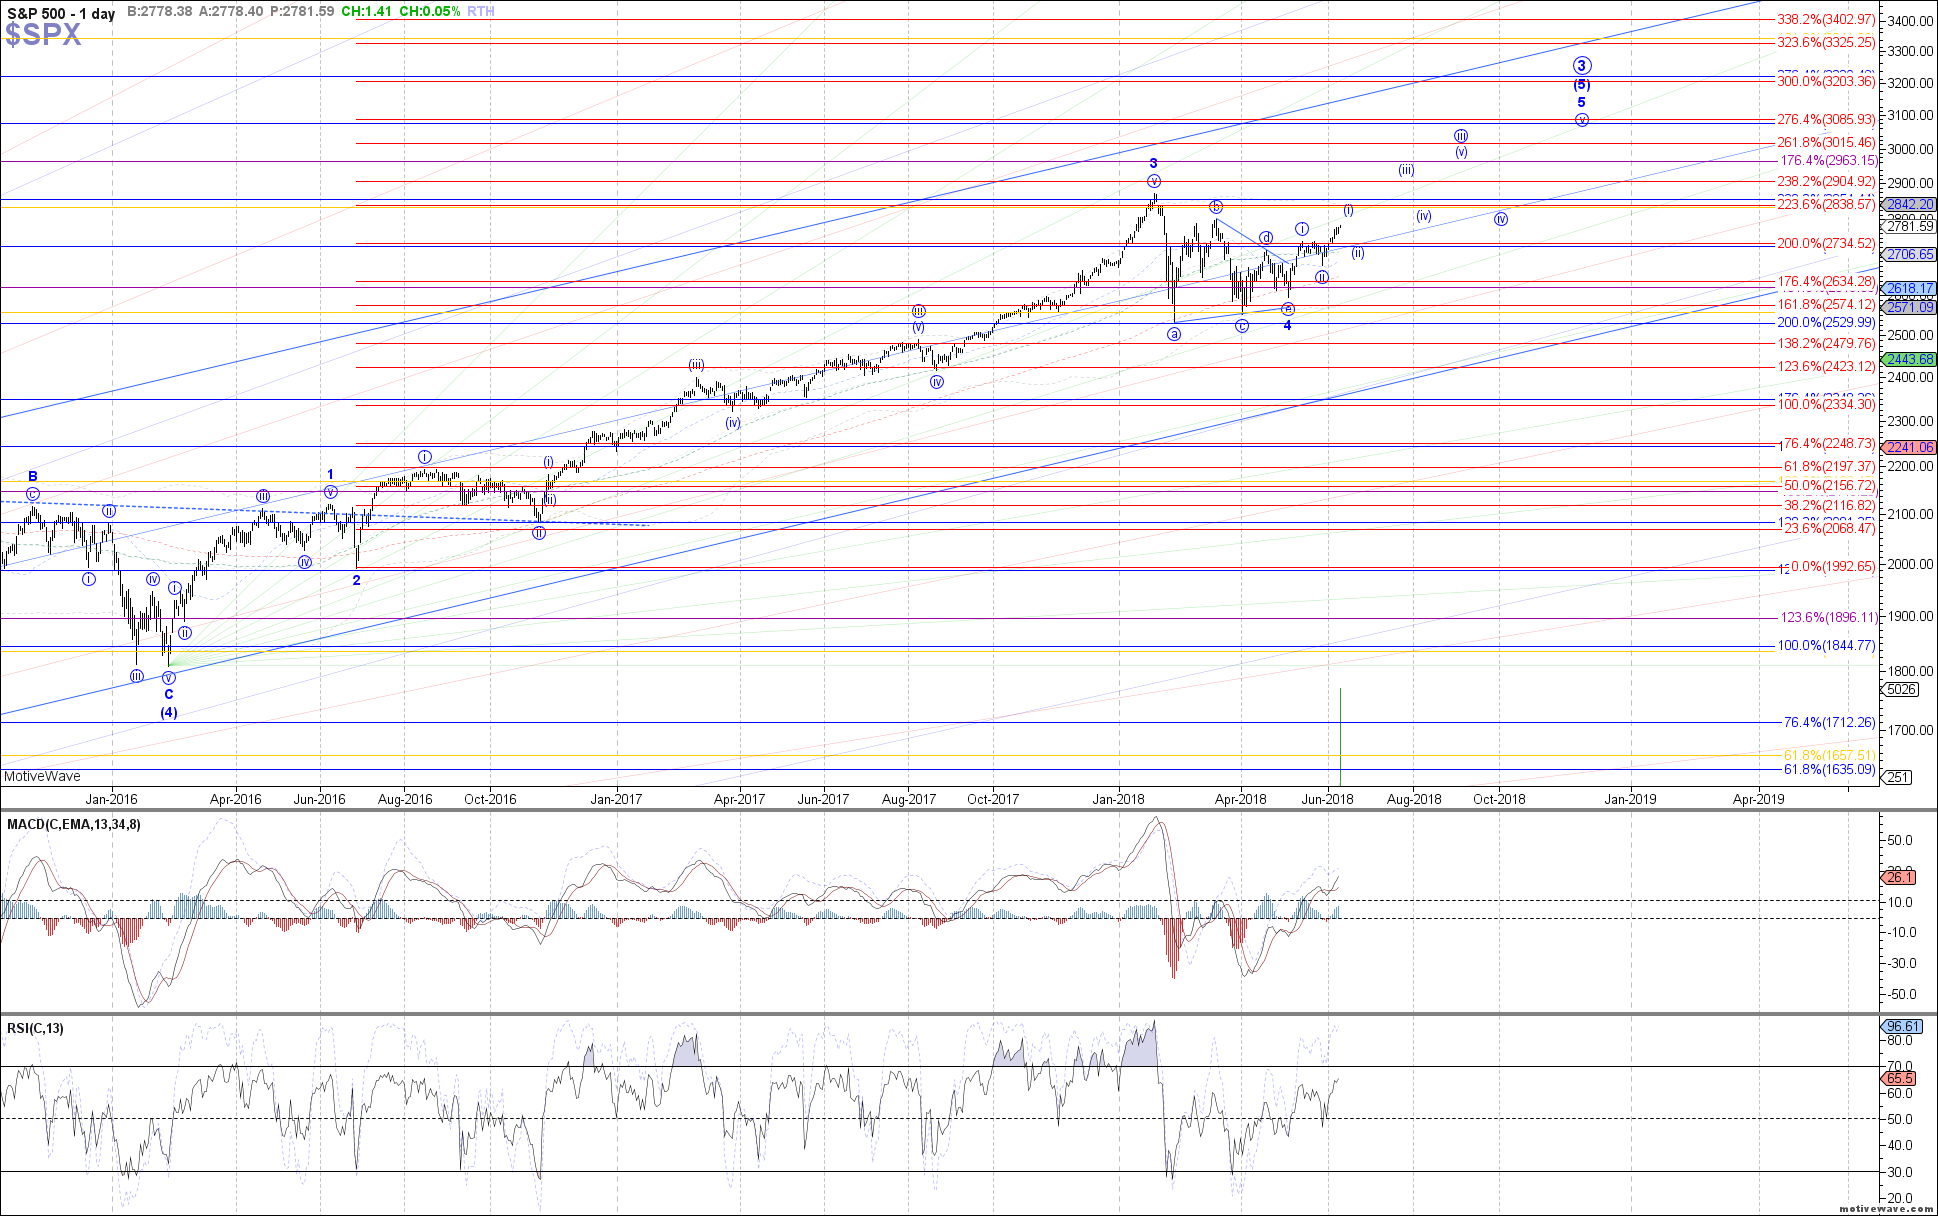Viewport: 1938px width, 1216px height.
Task: Click the green 2443.68 price tag
Action: coord(1909,359)
